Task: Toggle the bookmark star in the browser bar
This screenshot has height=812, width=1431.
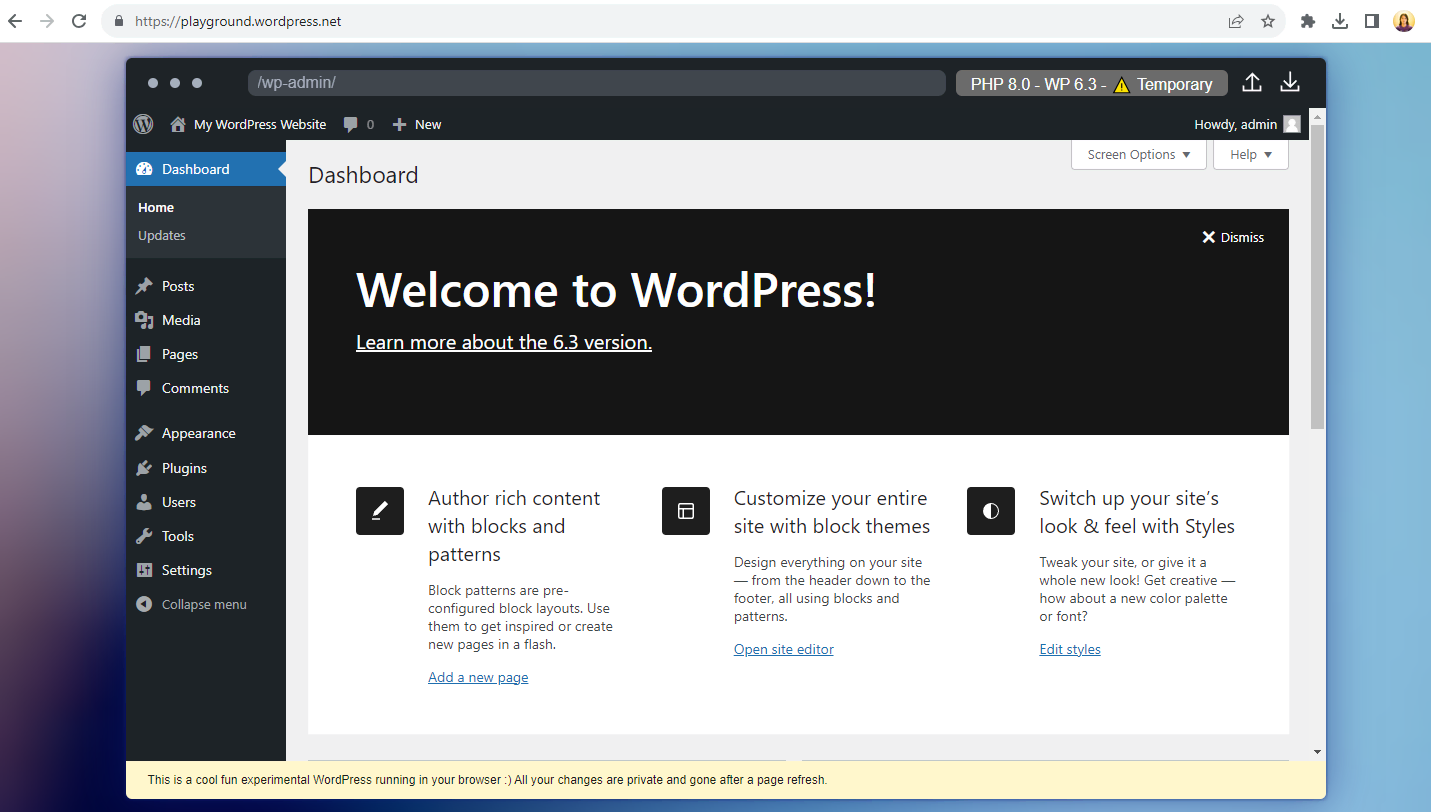Action: 1268,20
